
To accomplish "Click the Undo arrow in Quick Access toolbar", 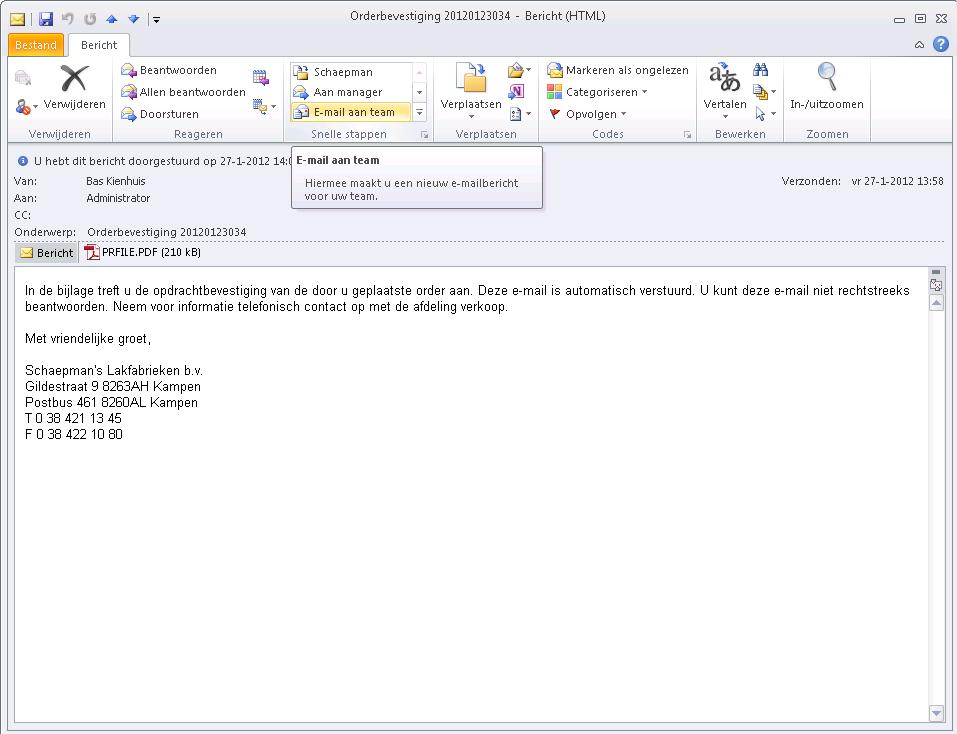I will (68, 20).
